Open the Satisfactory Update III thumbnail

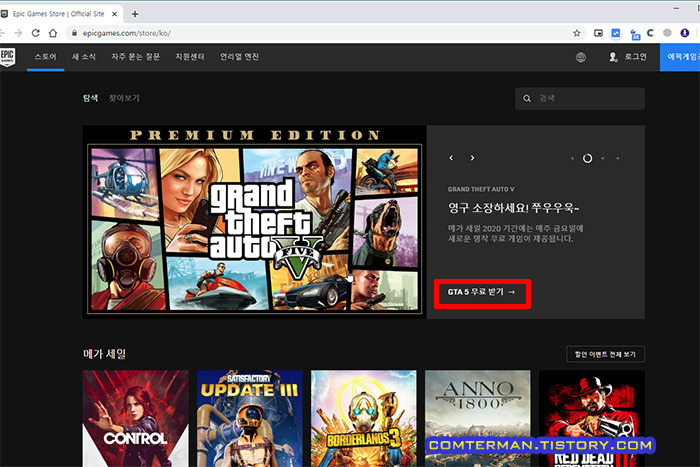(250, 418)
